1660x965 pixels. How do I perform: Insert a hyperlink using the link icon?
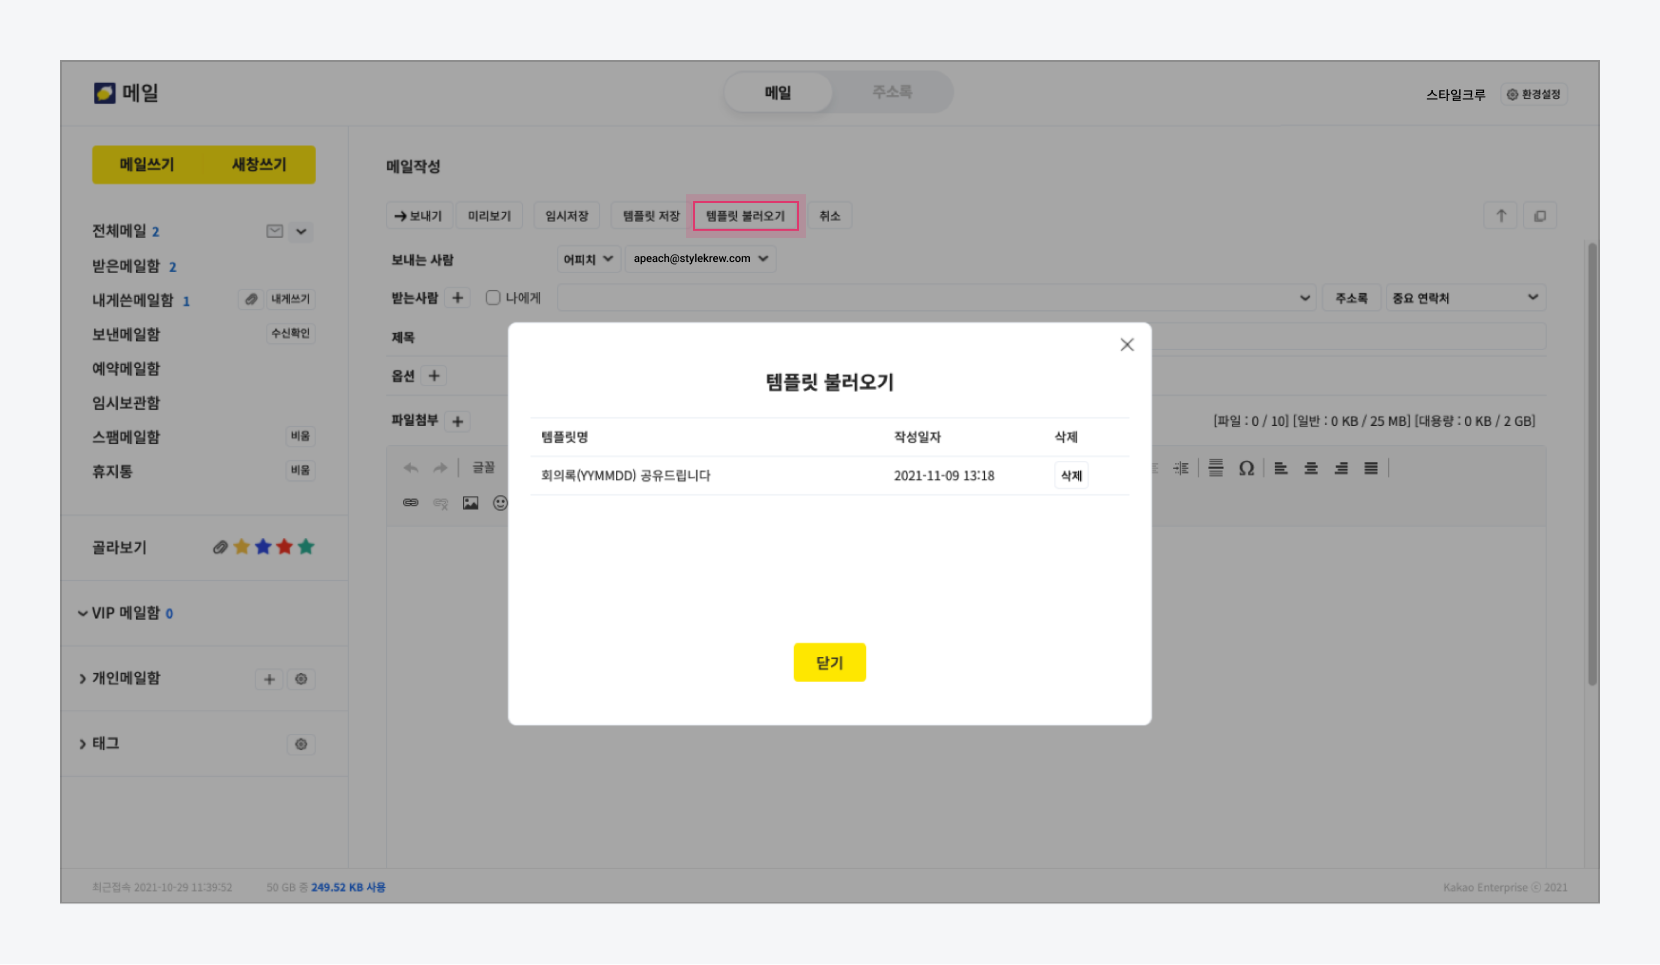[411, 503]
